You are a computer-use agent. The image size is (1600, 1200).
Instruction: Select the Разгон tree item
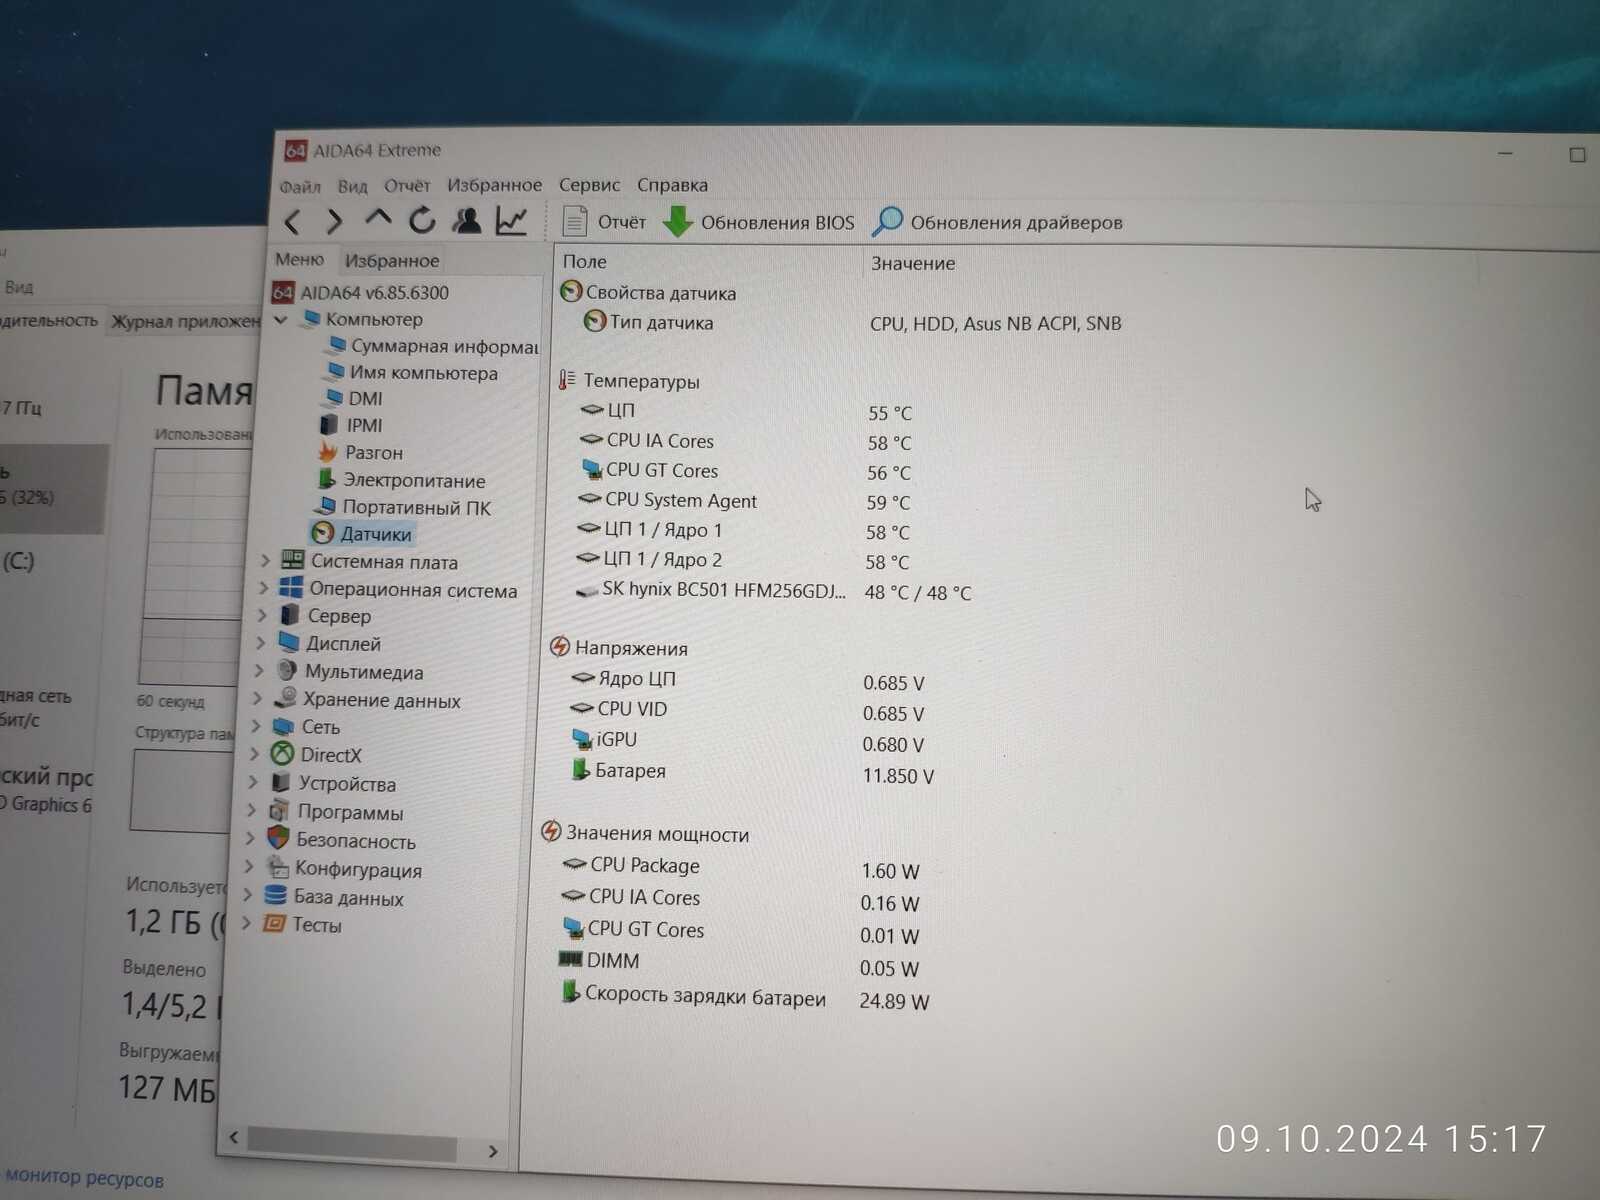pyautogui.click(x=361, y=452)
